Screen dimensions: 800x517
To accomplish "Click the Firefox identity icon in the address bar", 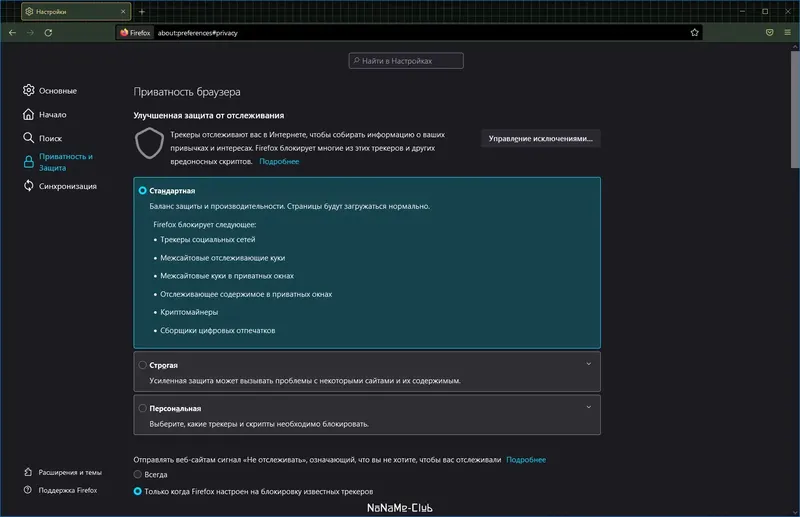I will click(x=135, y=33).
